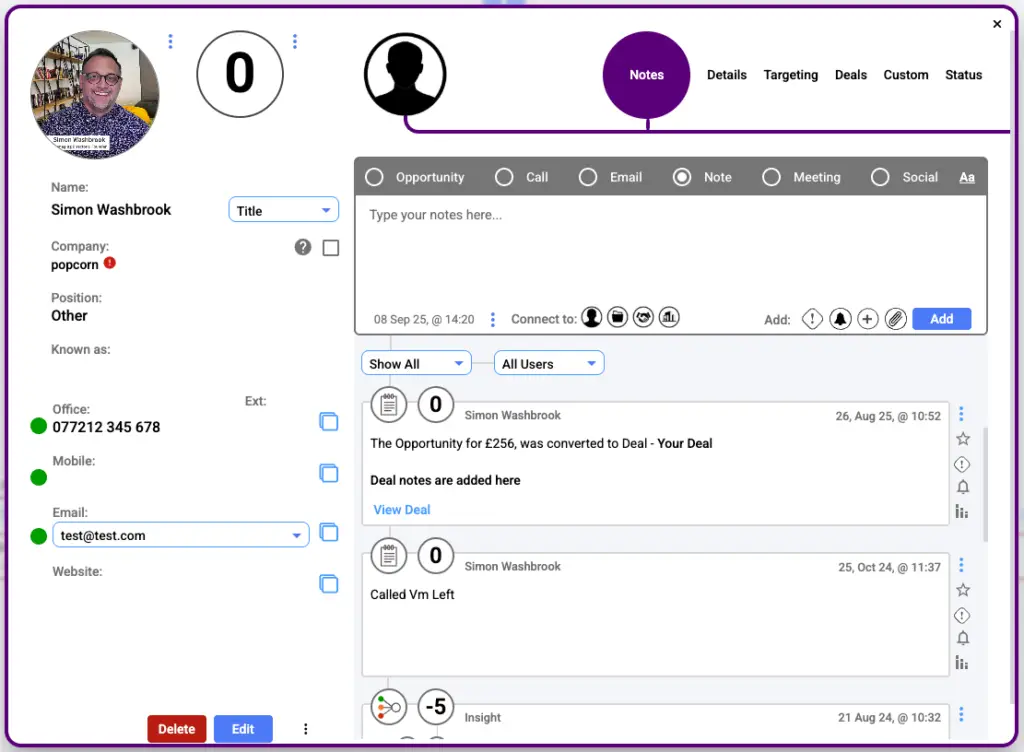Select the Opportunity radio button
Image resolution: width=1024 pixels, height=752 pixels.
tap(374, 177)
